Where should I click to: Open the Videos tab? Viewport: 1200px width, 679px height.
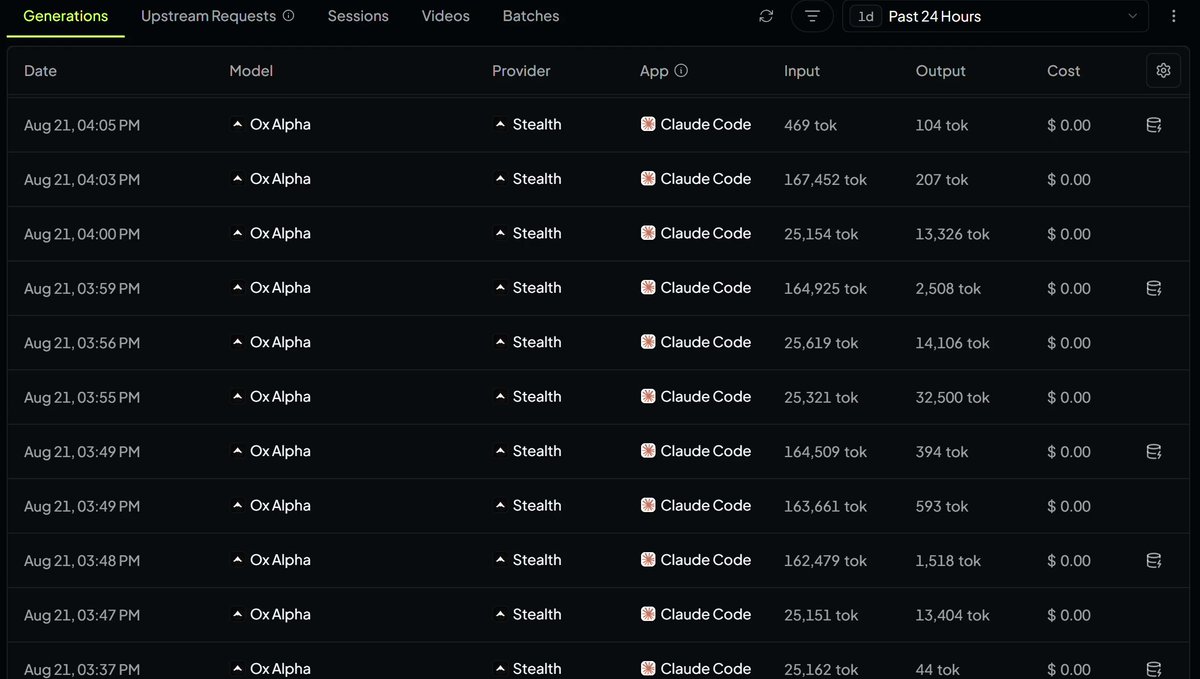coord(446,16)
